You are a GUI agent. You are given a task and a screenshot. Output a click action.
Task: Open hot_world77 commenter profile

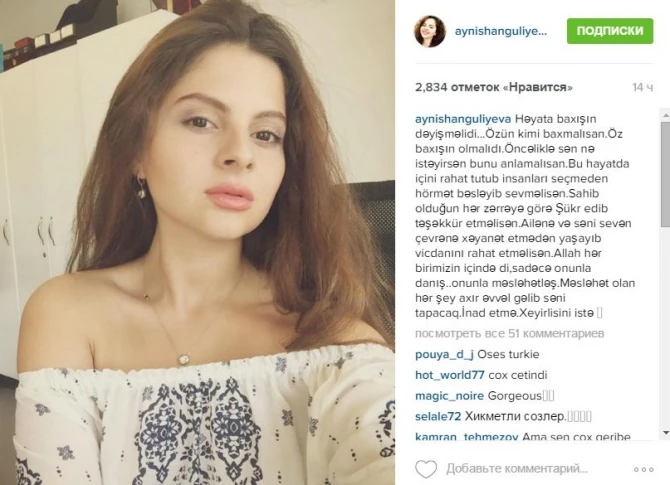click(450, 375)
